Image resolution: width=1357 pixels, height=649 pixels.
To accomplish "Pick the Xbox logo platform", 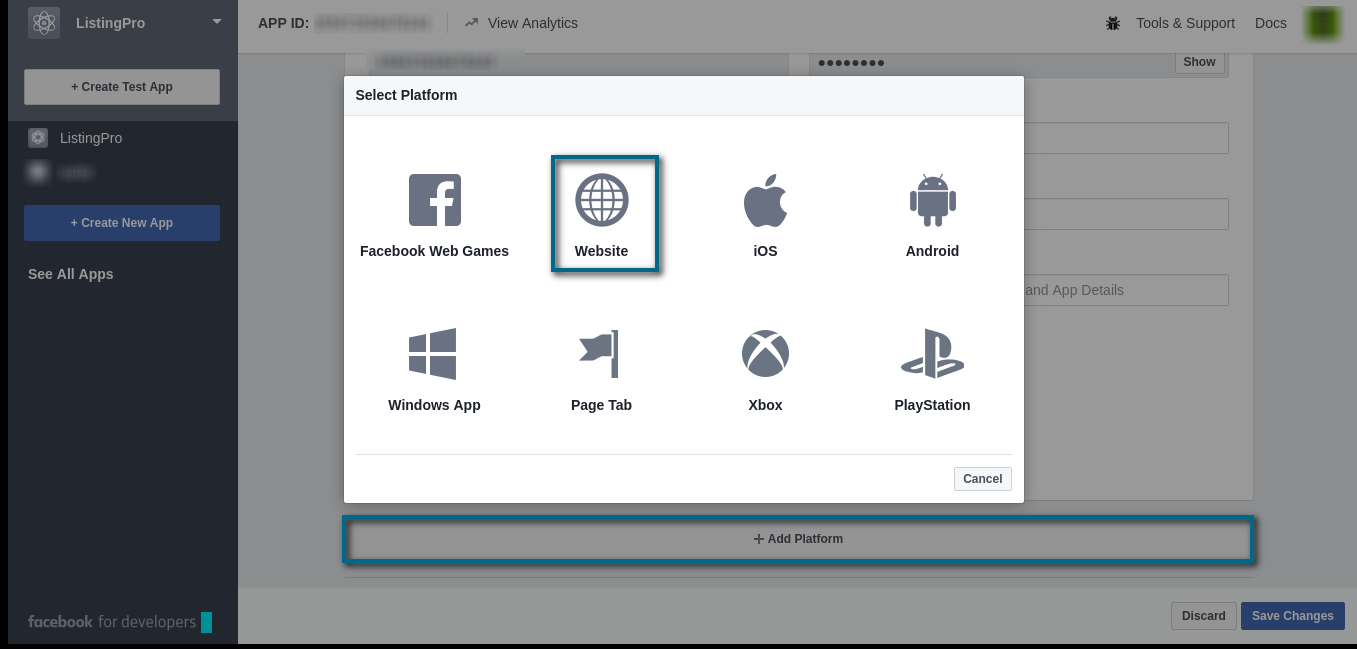I will (765, 354).
